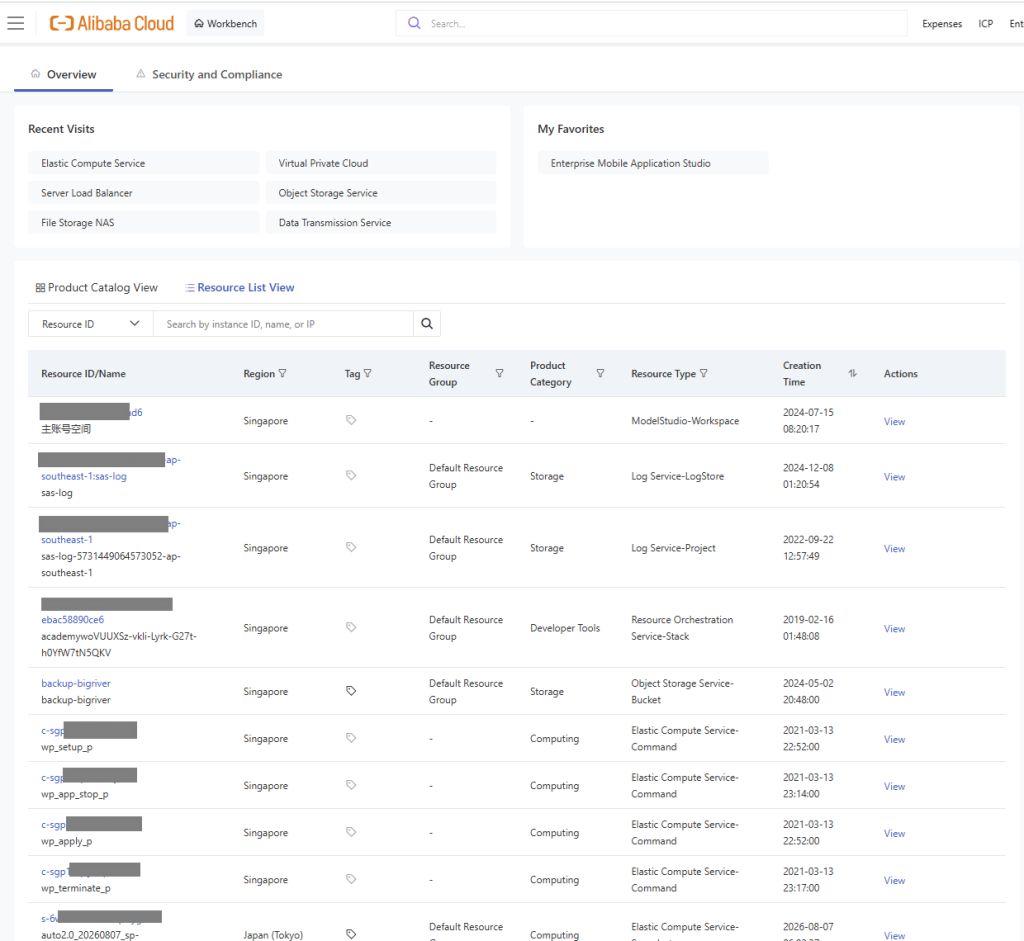1024x941 pixels.
Task: Click tag icon in wp_app_stop_p row
Action: [351, 785]
